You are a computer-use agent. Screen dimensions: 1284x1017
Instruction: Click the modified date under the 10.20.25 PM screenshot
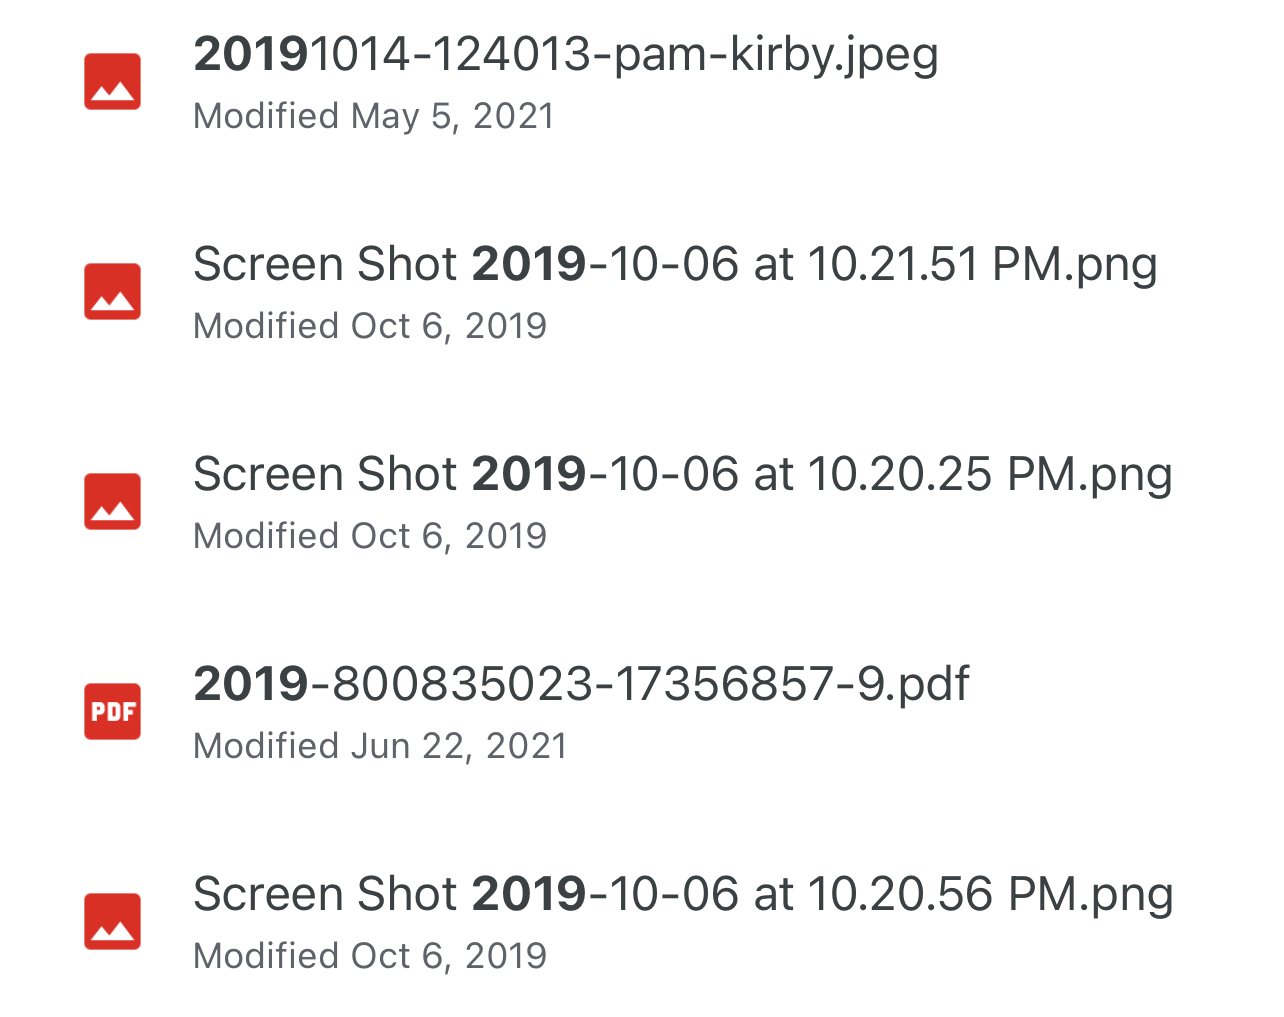(370, 537)
